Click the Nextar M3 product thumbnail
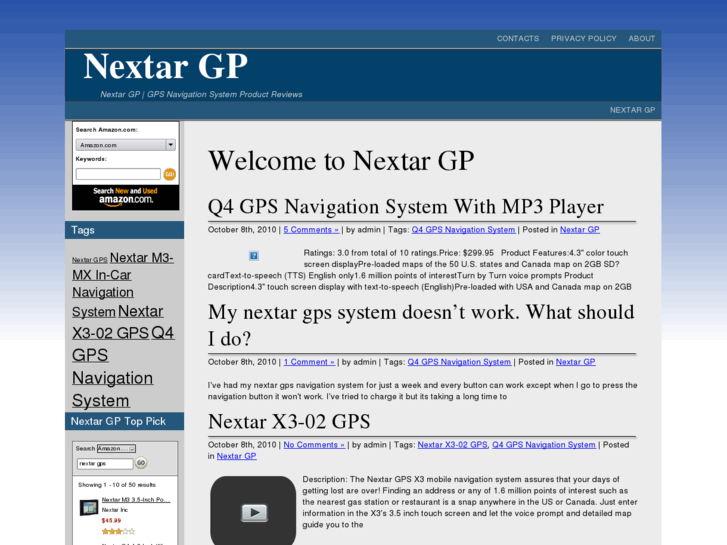Image resolution: width=727 pixels, height=545 pixels. tap(88, 507)
